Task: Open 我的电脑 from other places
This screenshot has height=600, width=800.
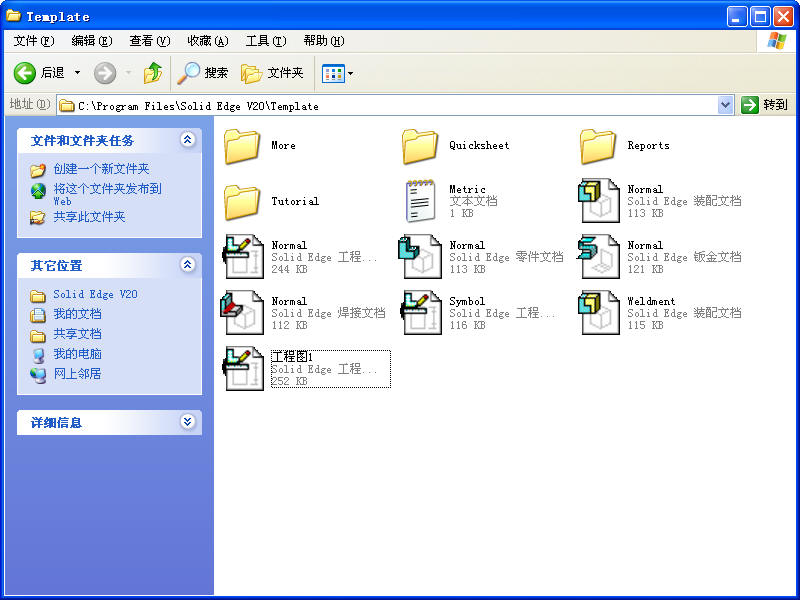Action: point(77,354)
